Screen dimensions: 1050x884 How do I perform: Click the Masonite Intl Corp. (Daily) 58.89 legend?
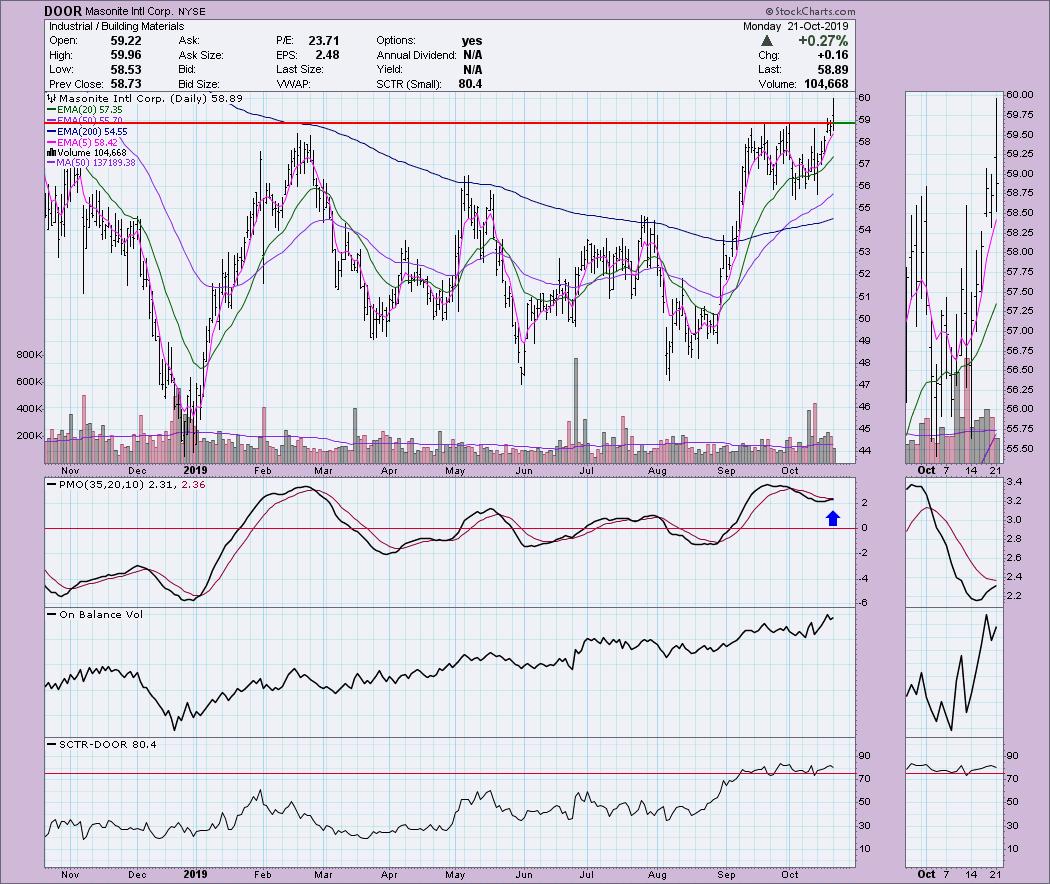[x=145, y=98]
